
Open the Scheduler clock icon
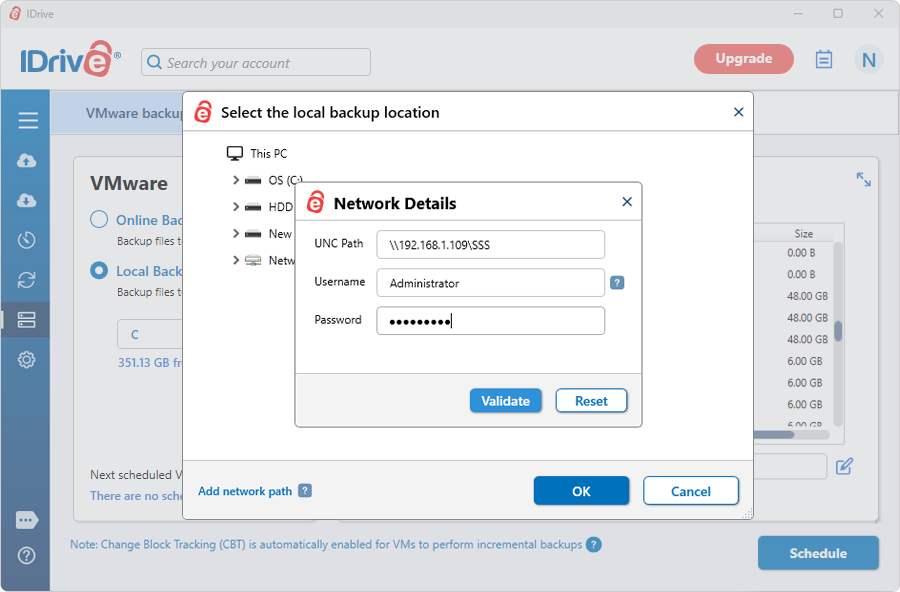pyautogui.click(x=27, y=240)
